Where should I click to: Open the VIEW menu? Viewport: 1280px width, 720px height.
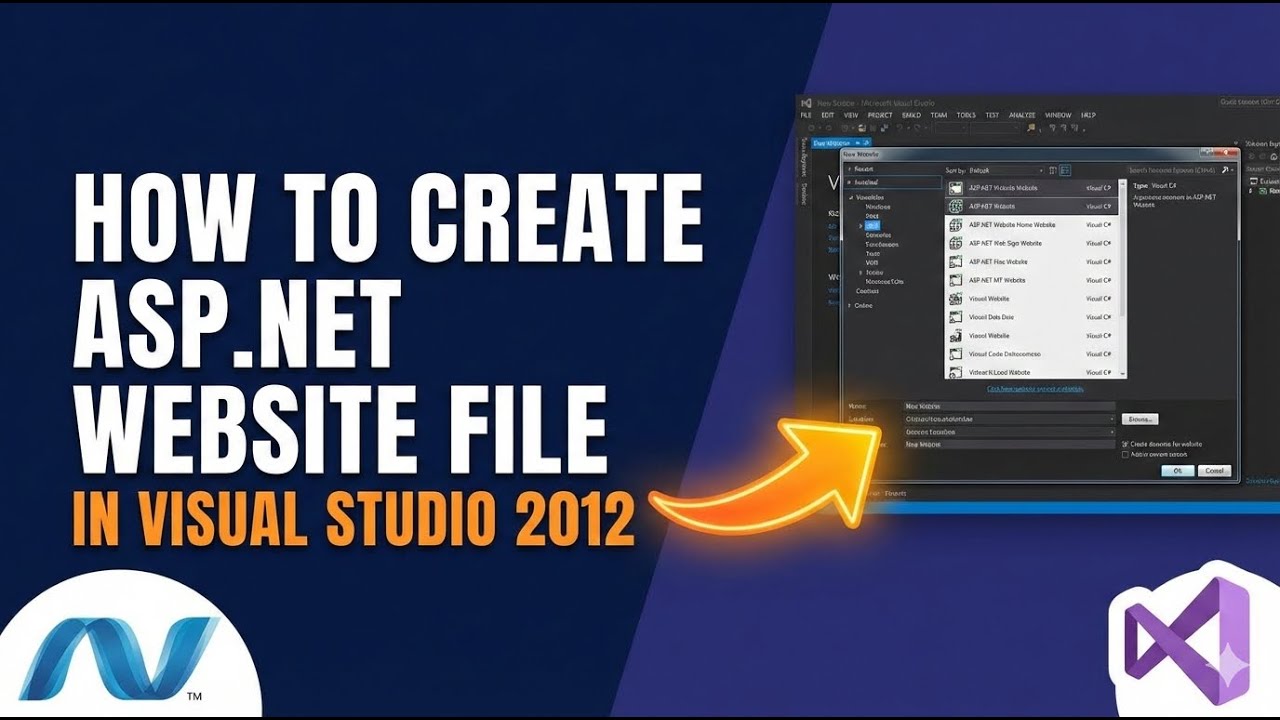[851, 115]
